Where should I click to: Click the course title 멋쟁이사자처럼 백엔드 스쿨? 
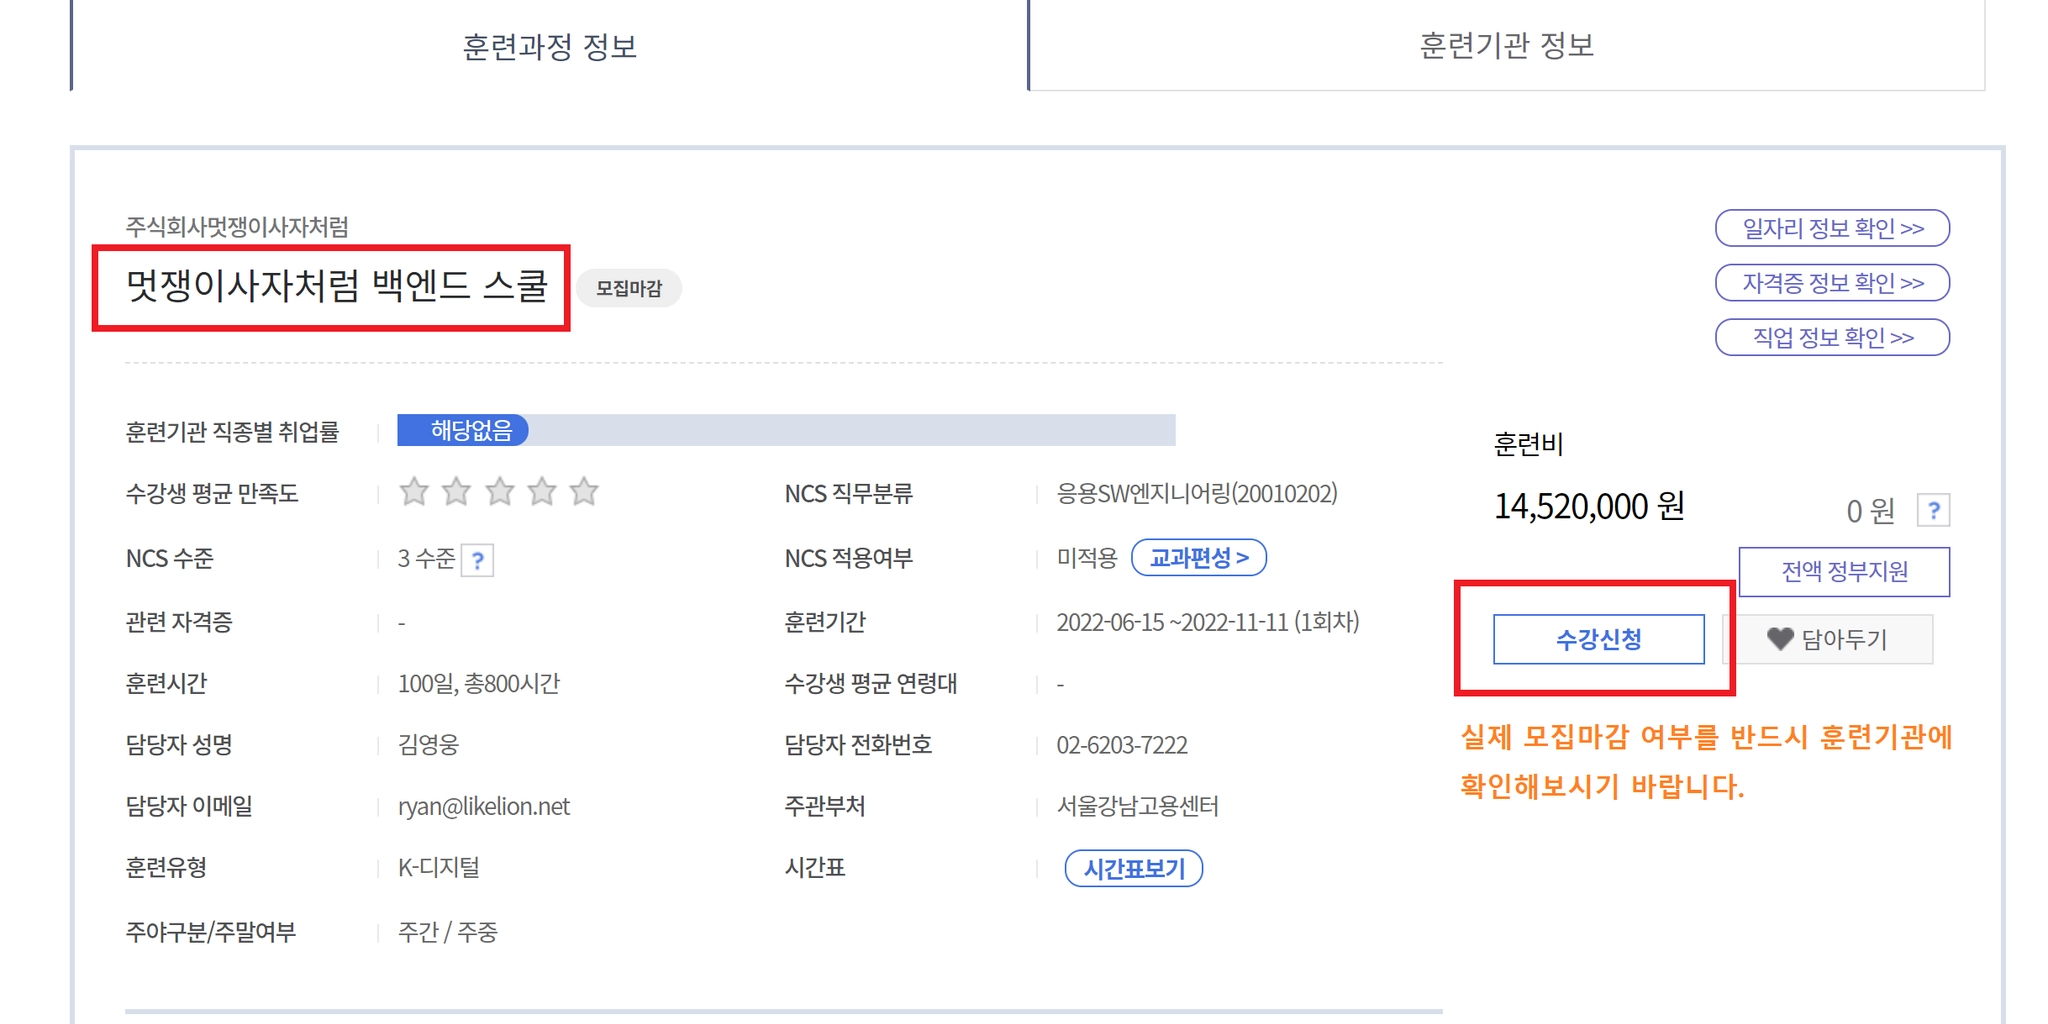(x=336, y=286)
